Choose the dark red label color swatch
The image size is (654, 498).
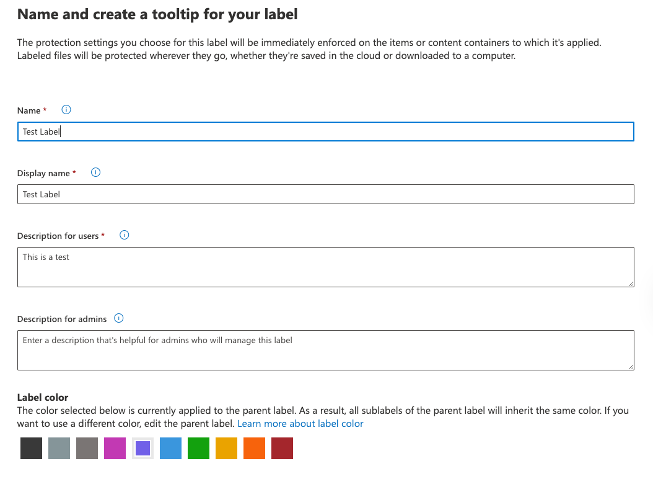pyautogui.click(x=282, y=448)
